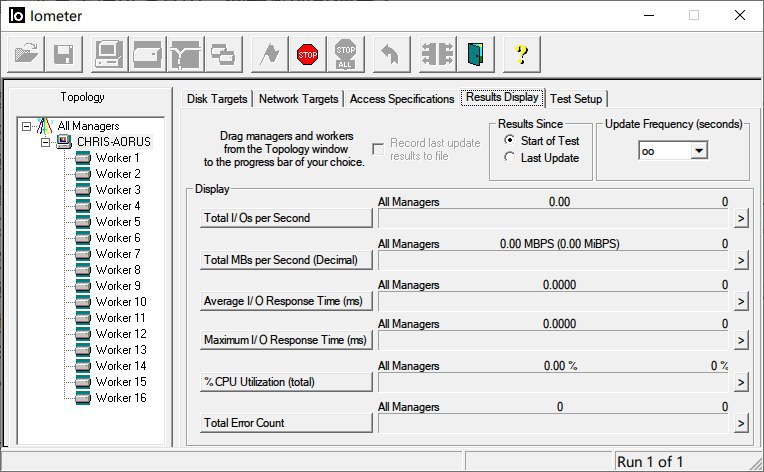Screen dimensions: 764x472
Task: Click Total I/Os progress bar
Action: (553, 219)
